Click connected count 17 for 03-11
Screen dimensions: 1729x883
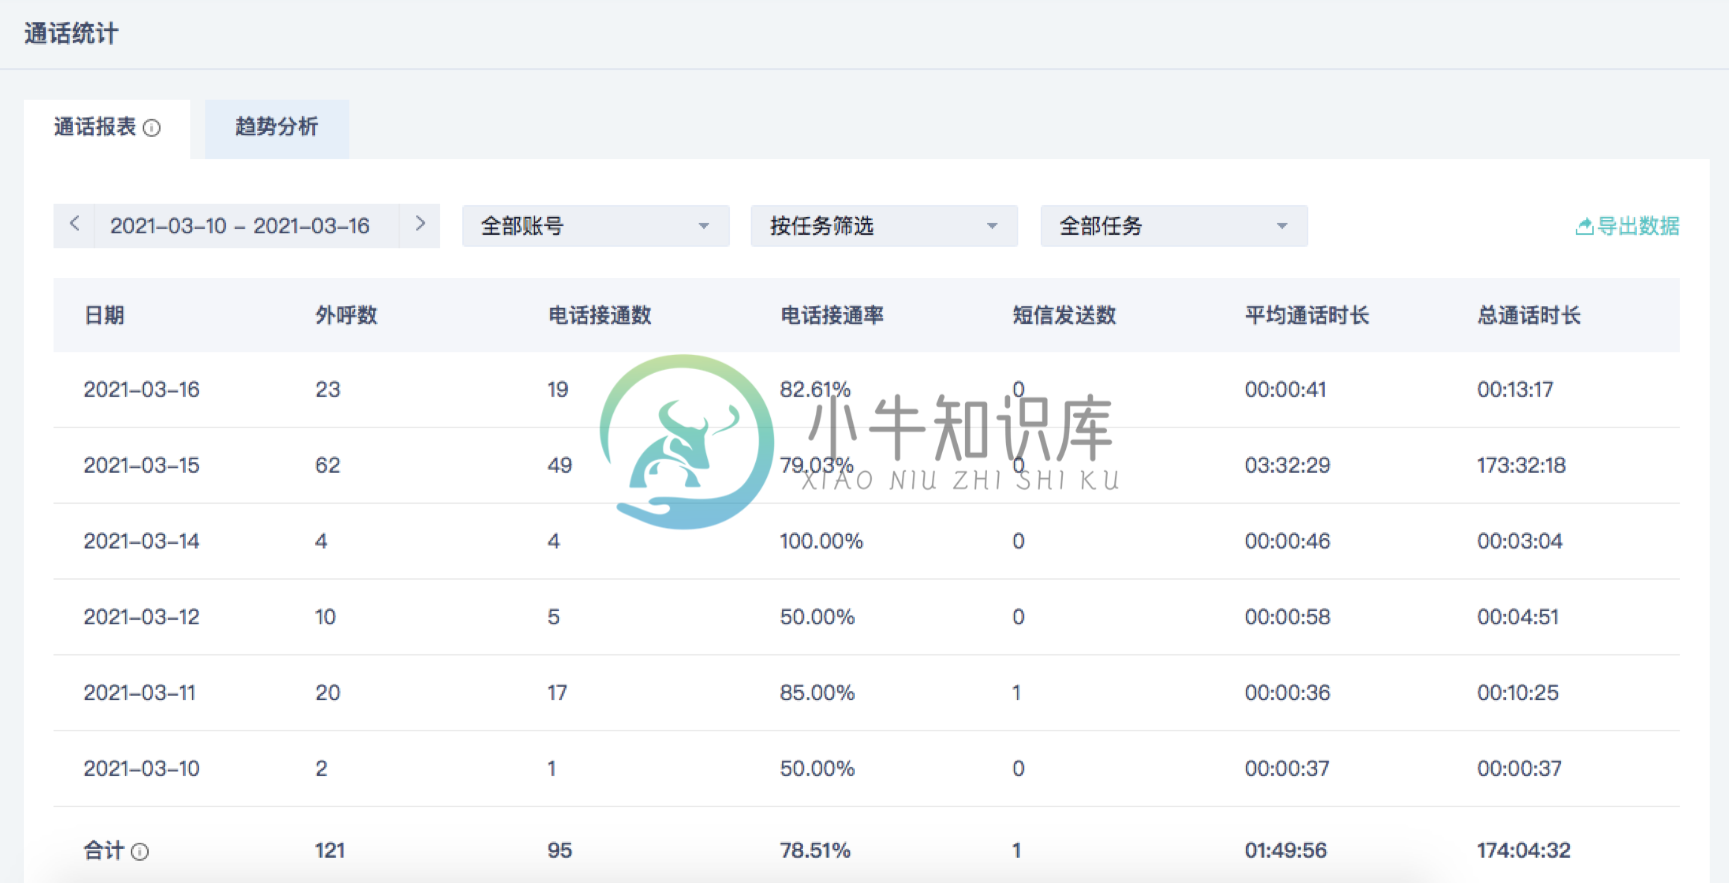tap(558, 693)
